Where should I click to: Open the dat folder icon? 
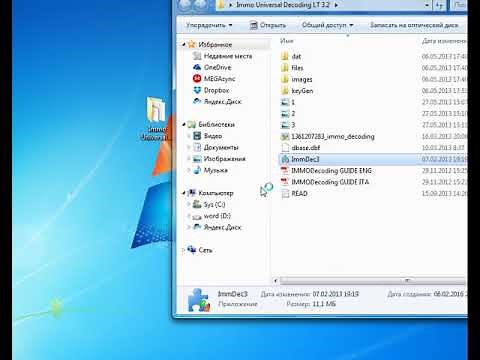click(285, 56)
